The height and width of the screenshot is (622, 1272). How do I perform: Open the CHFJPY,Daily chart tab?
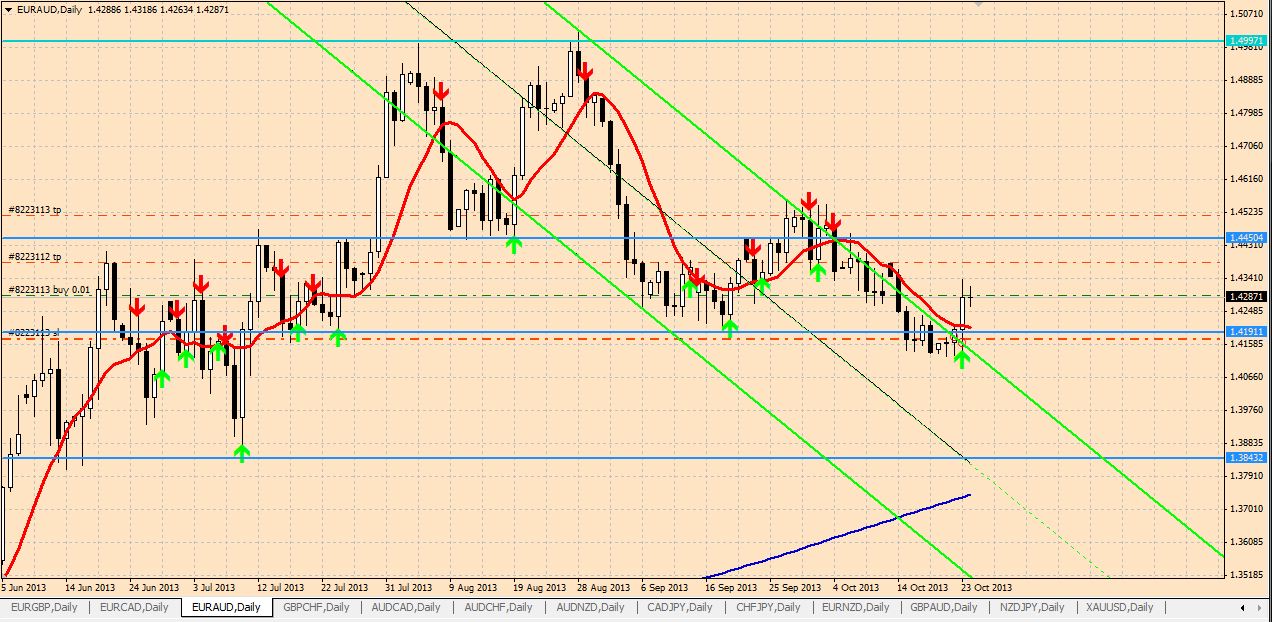coord(769,607)
